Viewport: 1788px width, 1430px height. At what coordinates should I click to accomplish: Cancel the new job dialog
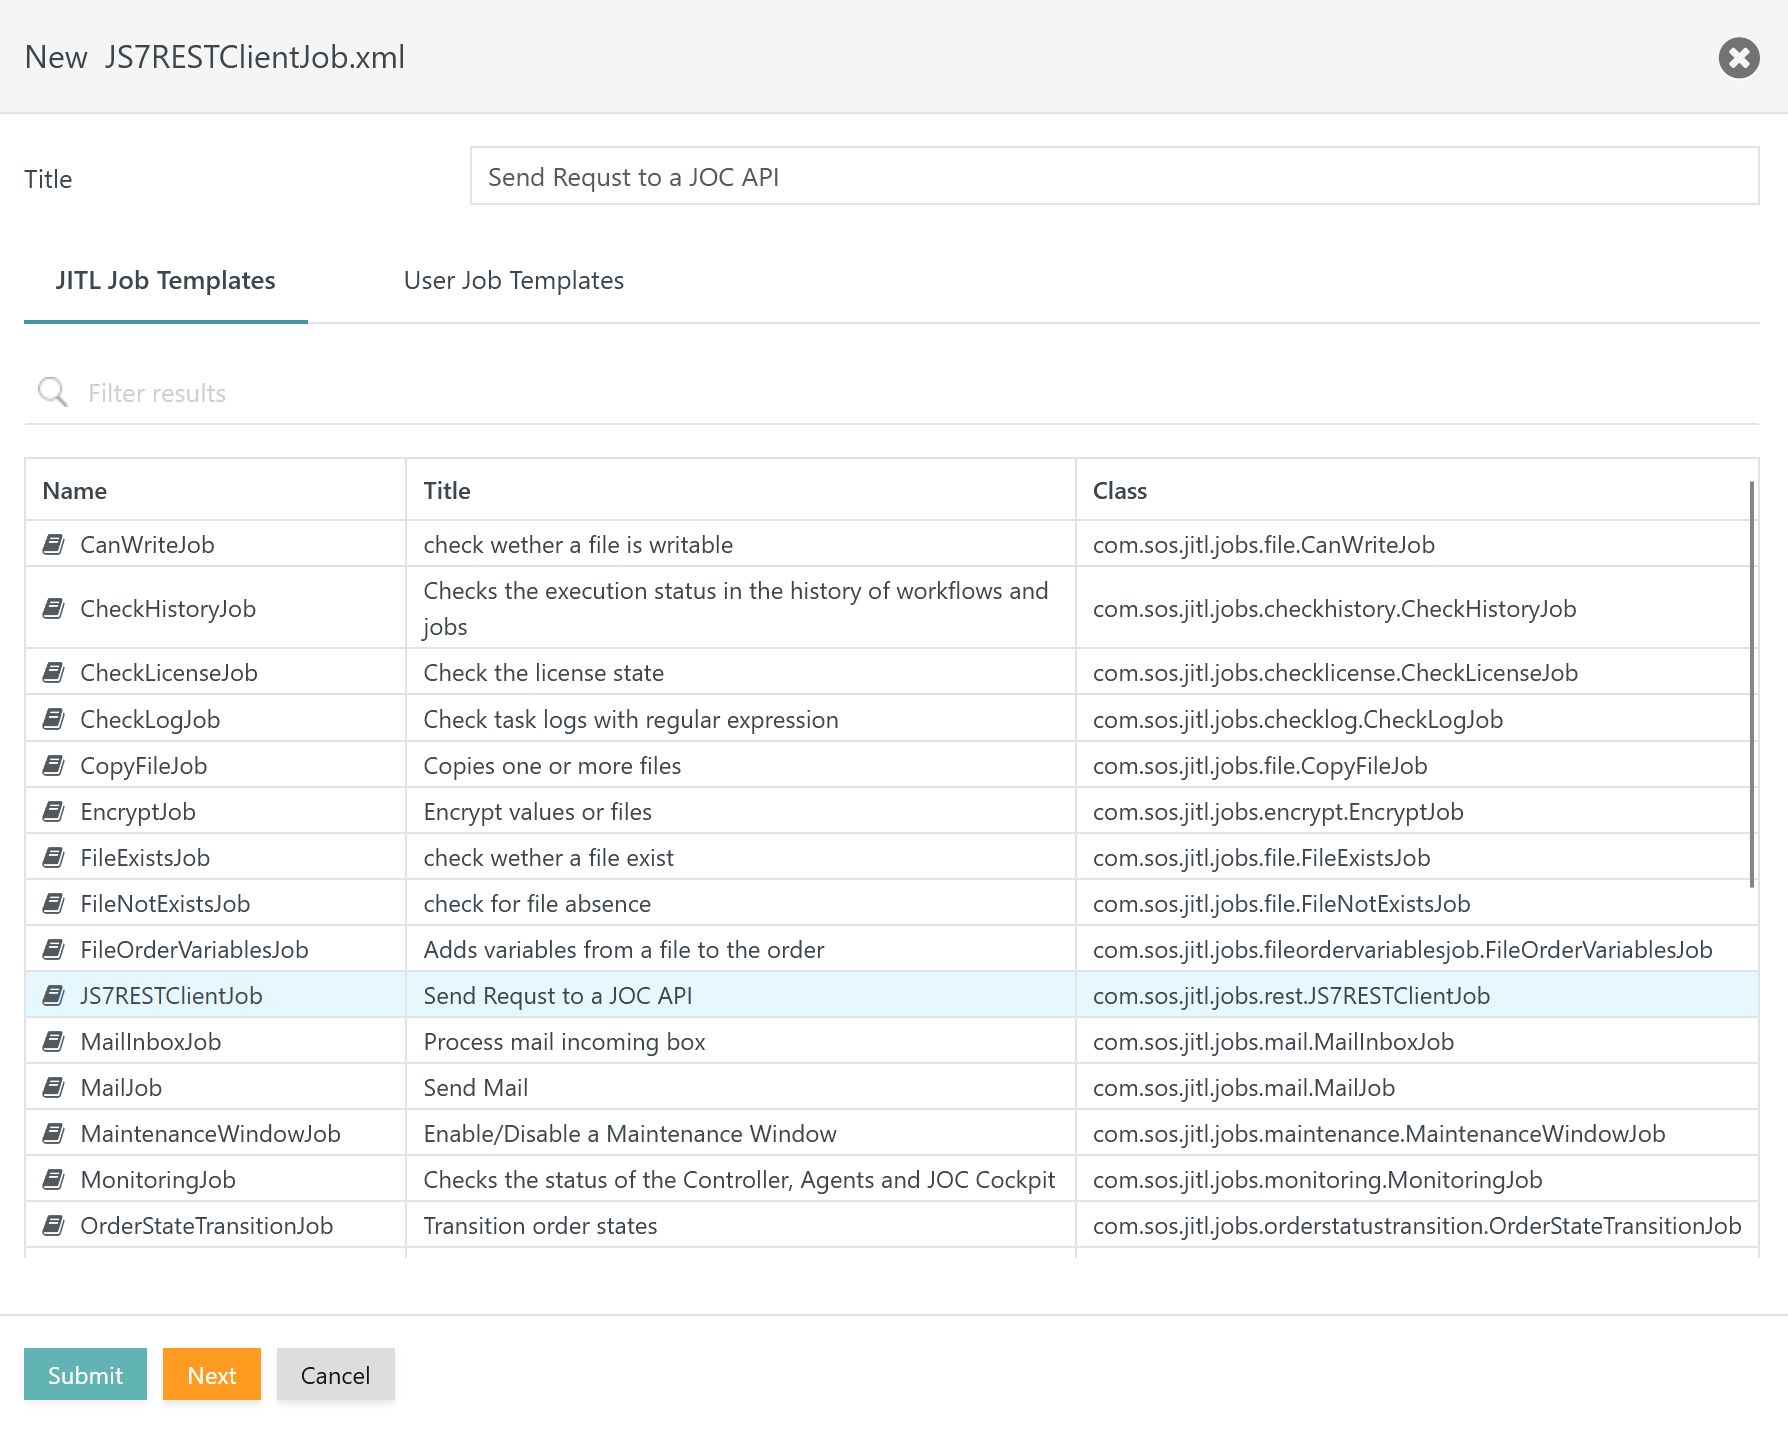tap(336, 1375)
